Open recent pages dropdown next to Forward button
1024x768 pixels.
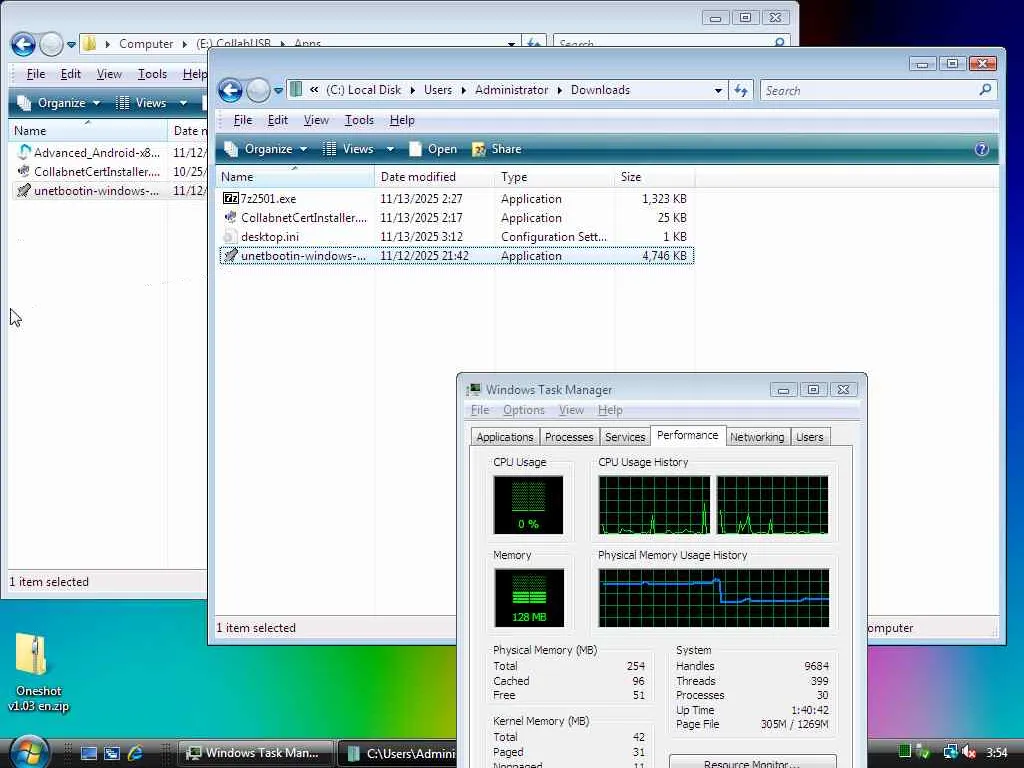278,90
